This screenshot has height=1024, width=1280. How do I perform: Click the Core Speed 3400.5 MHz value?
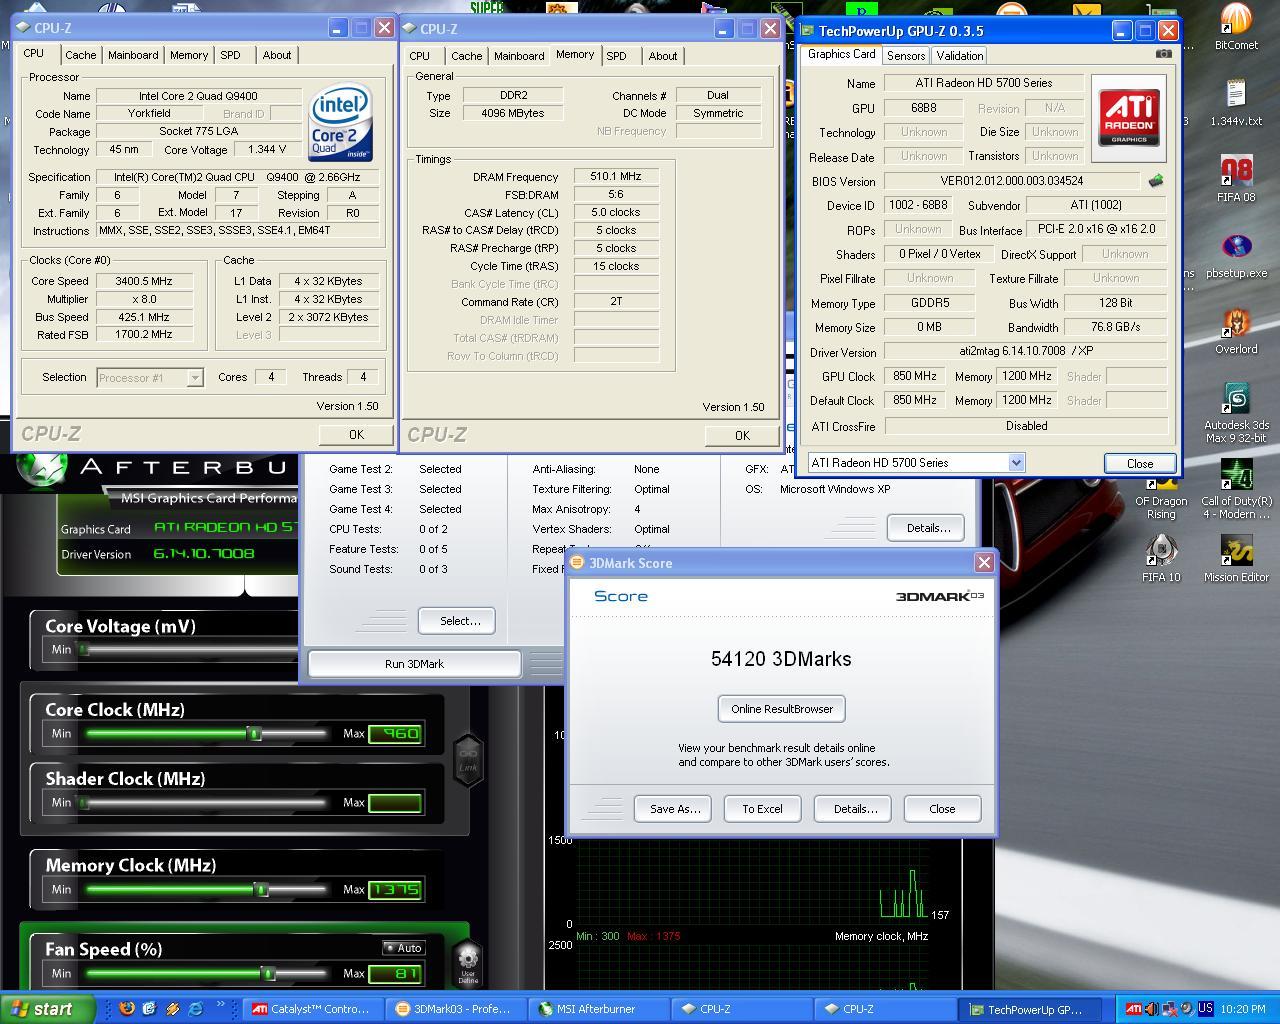144,281
